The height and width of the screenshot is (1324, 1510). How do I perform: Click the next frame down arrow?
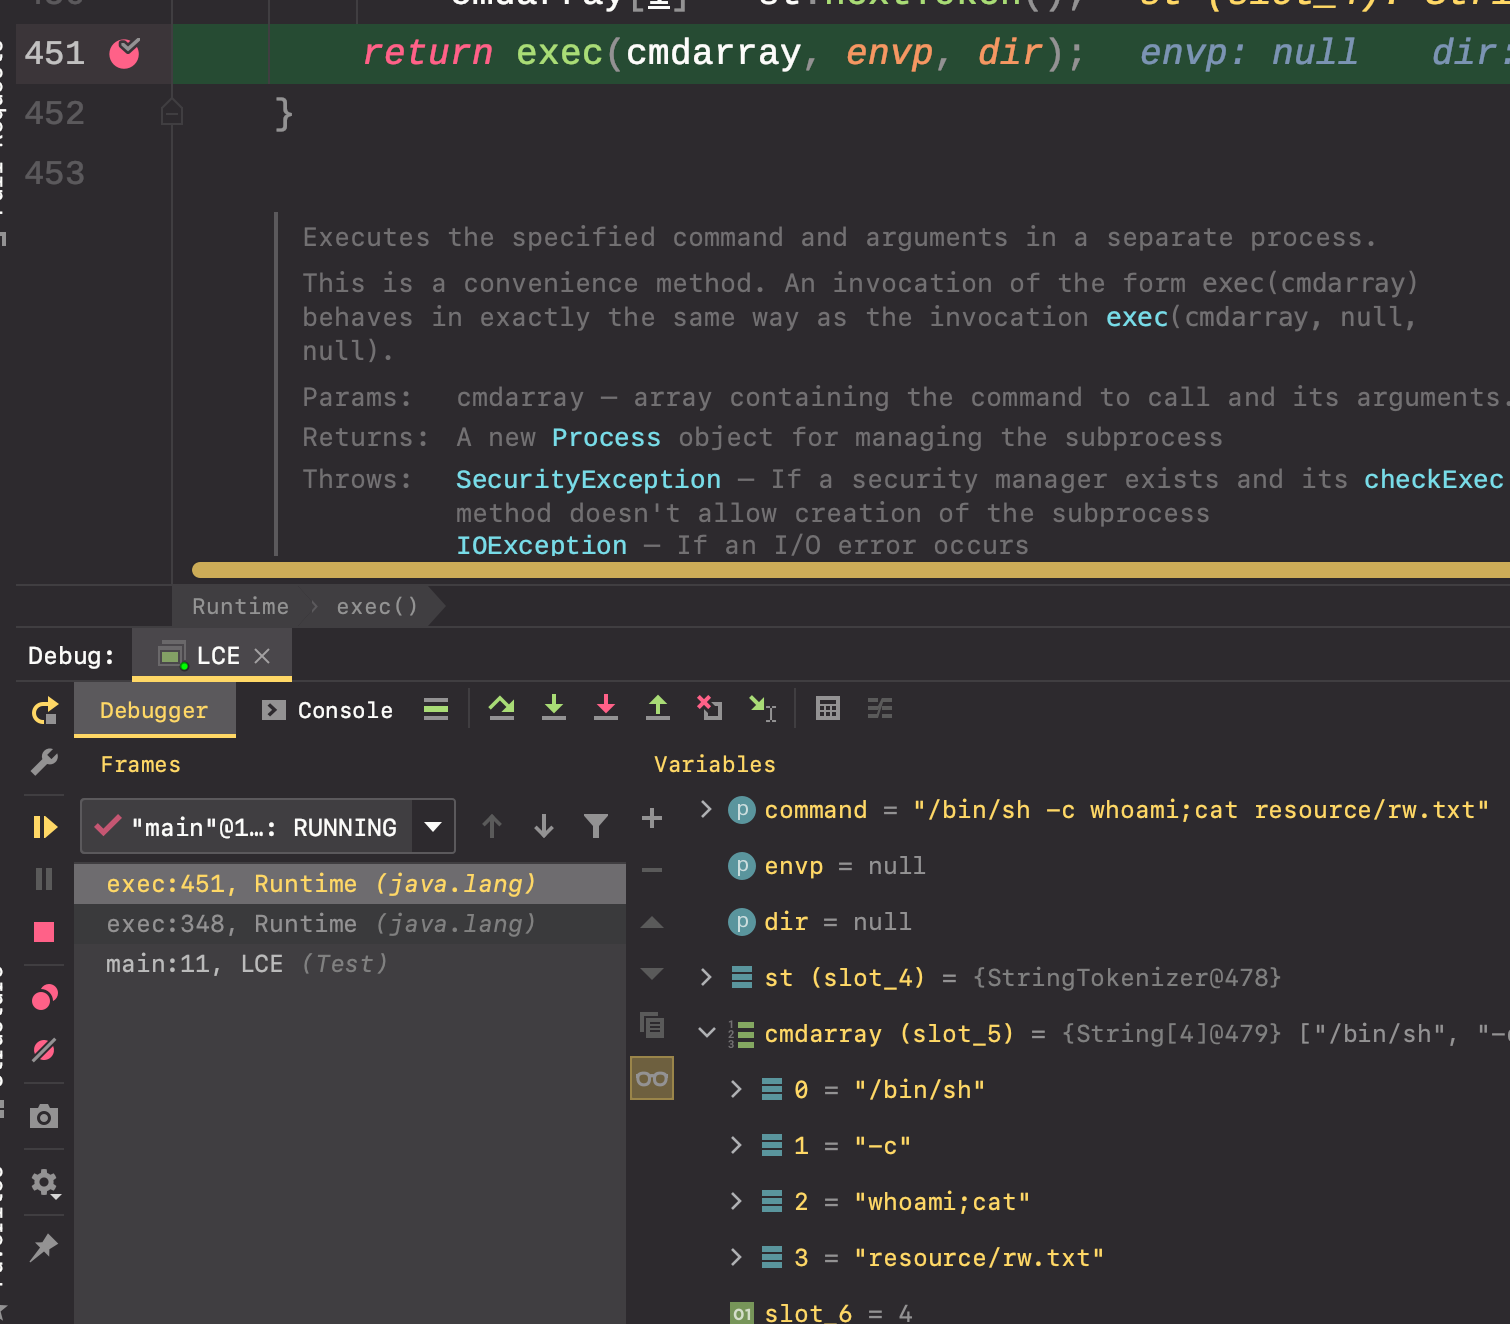point(544,826)
